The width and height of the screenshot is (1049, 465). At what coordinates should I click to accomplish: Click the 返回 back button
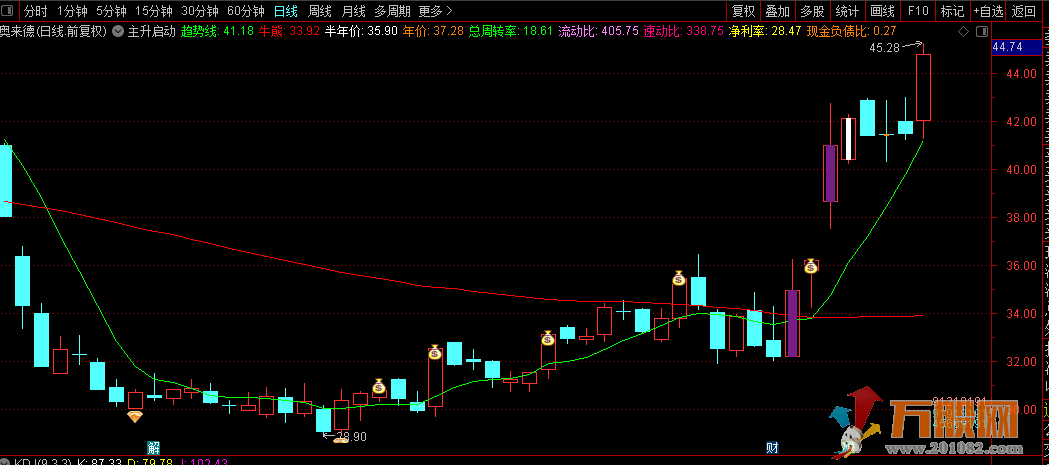(x=1024, y=12)
